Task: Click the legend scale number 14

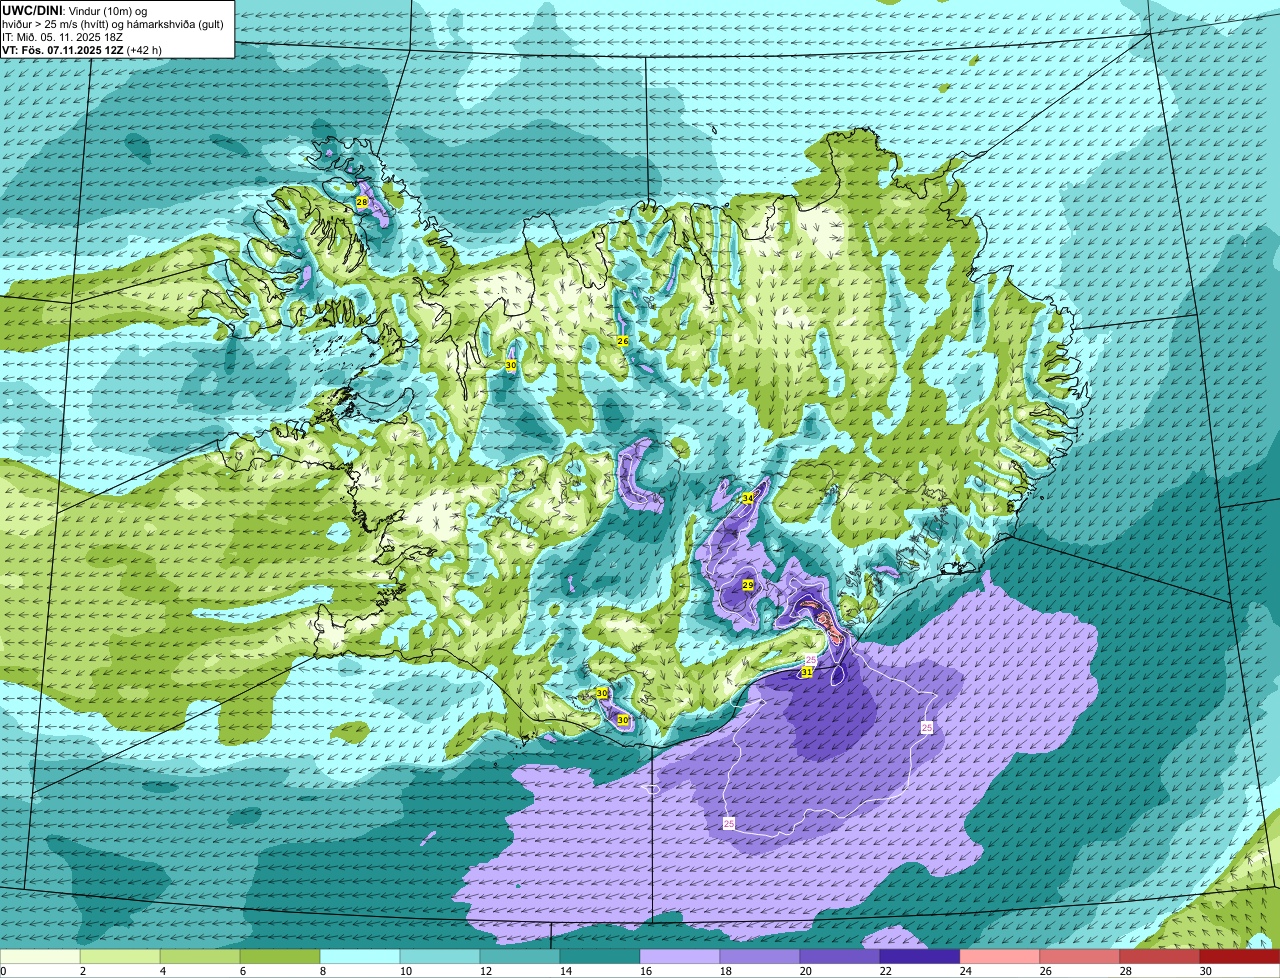Action: click(566, 971)
